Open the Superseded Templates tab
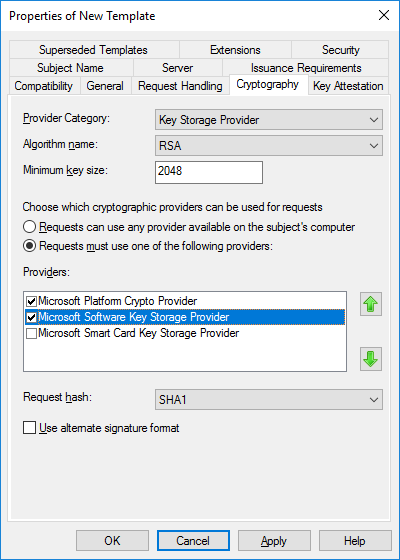The image size is (400, 560). tap(93, 50)
